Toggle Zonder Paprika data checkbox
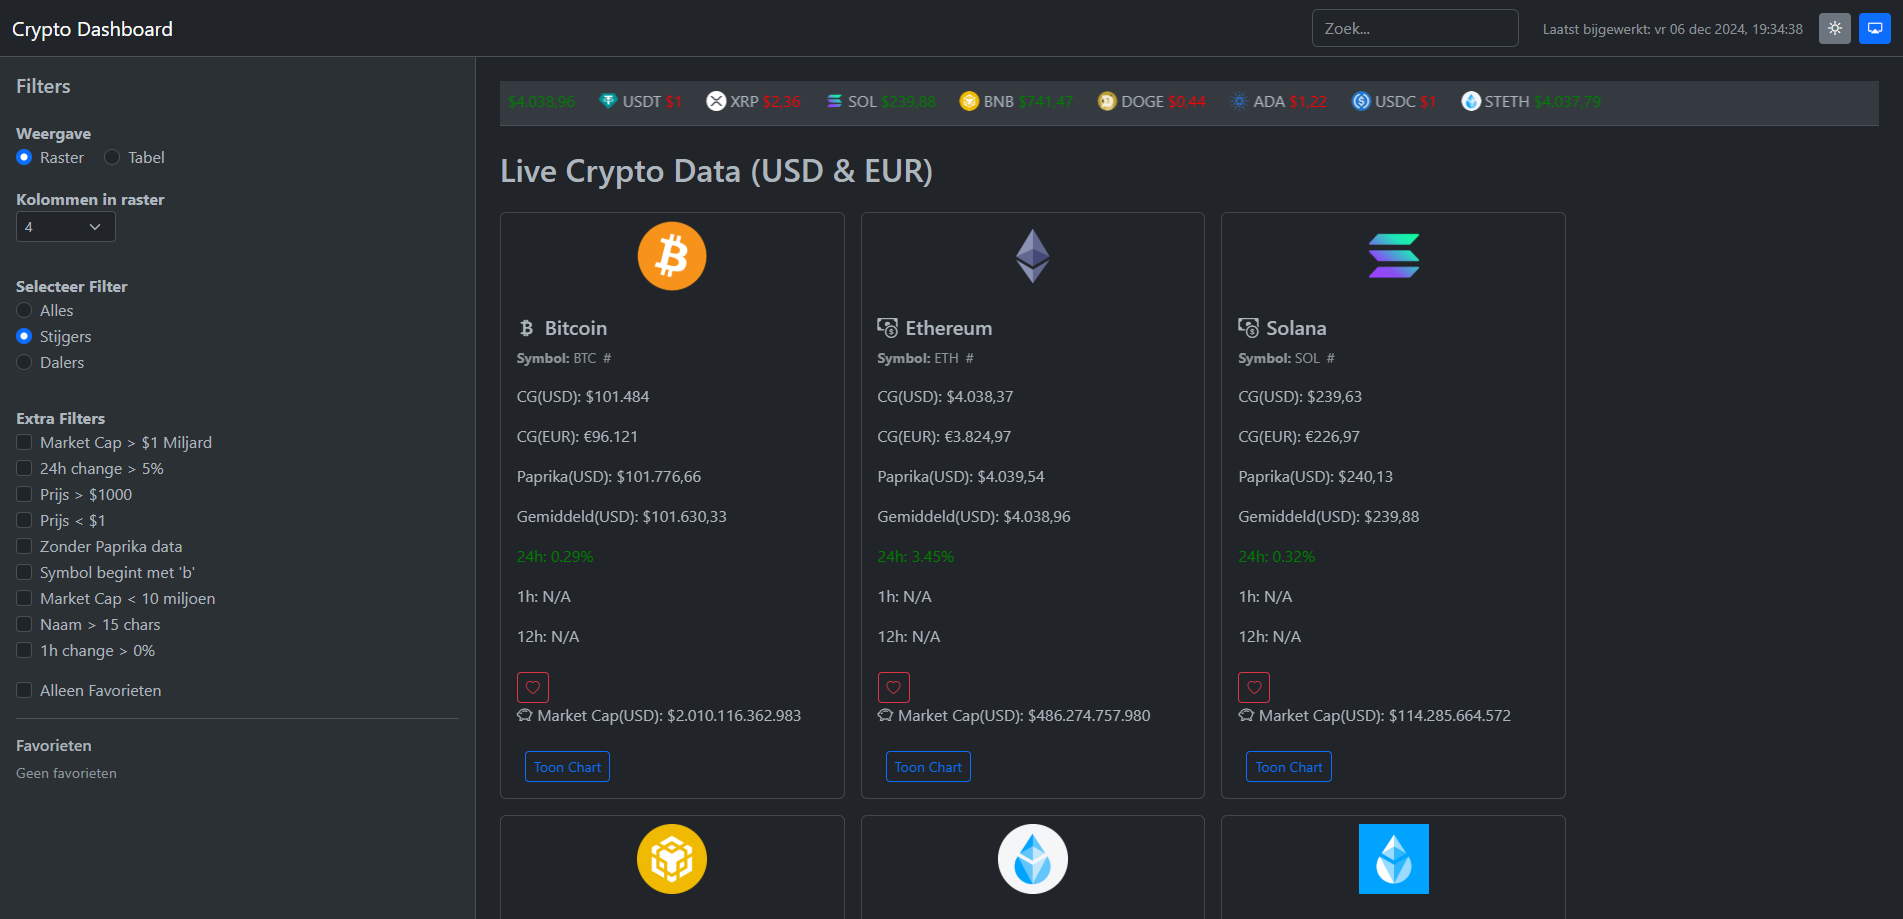Image resolution: width=1903 pixels, height=919 pixels. [x=24, y=546]
